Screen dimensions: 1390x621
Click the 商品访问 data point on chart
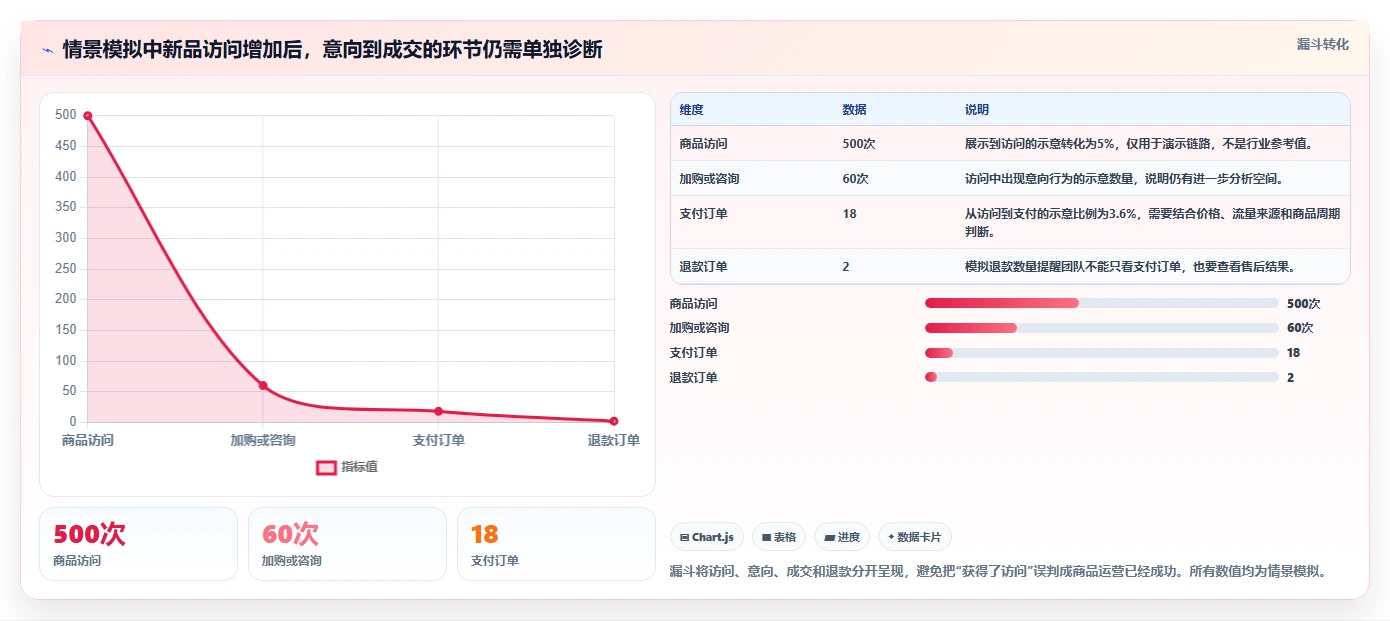[x=88, y=116]
